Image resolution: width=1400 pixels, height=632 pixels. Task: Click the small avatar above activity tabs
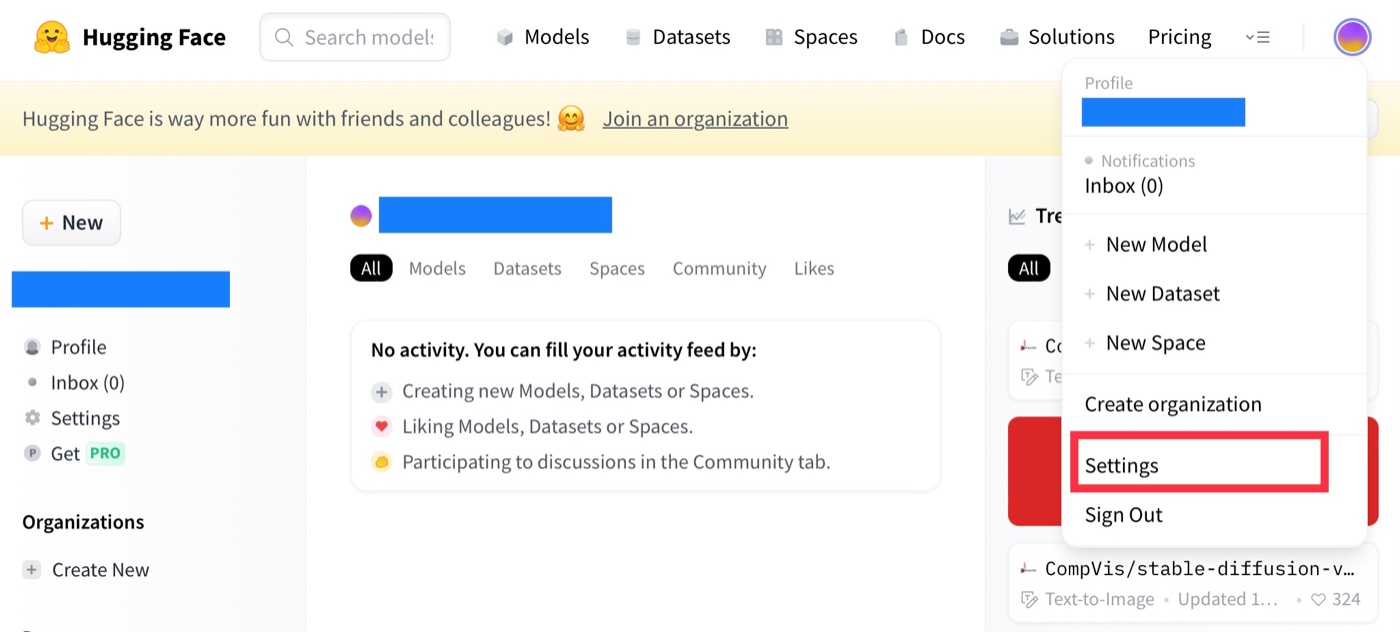pyautogui.click(x=361, y=215)
